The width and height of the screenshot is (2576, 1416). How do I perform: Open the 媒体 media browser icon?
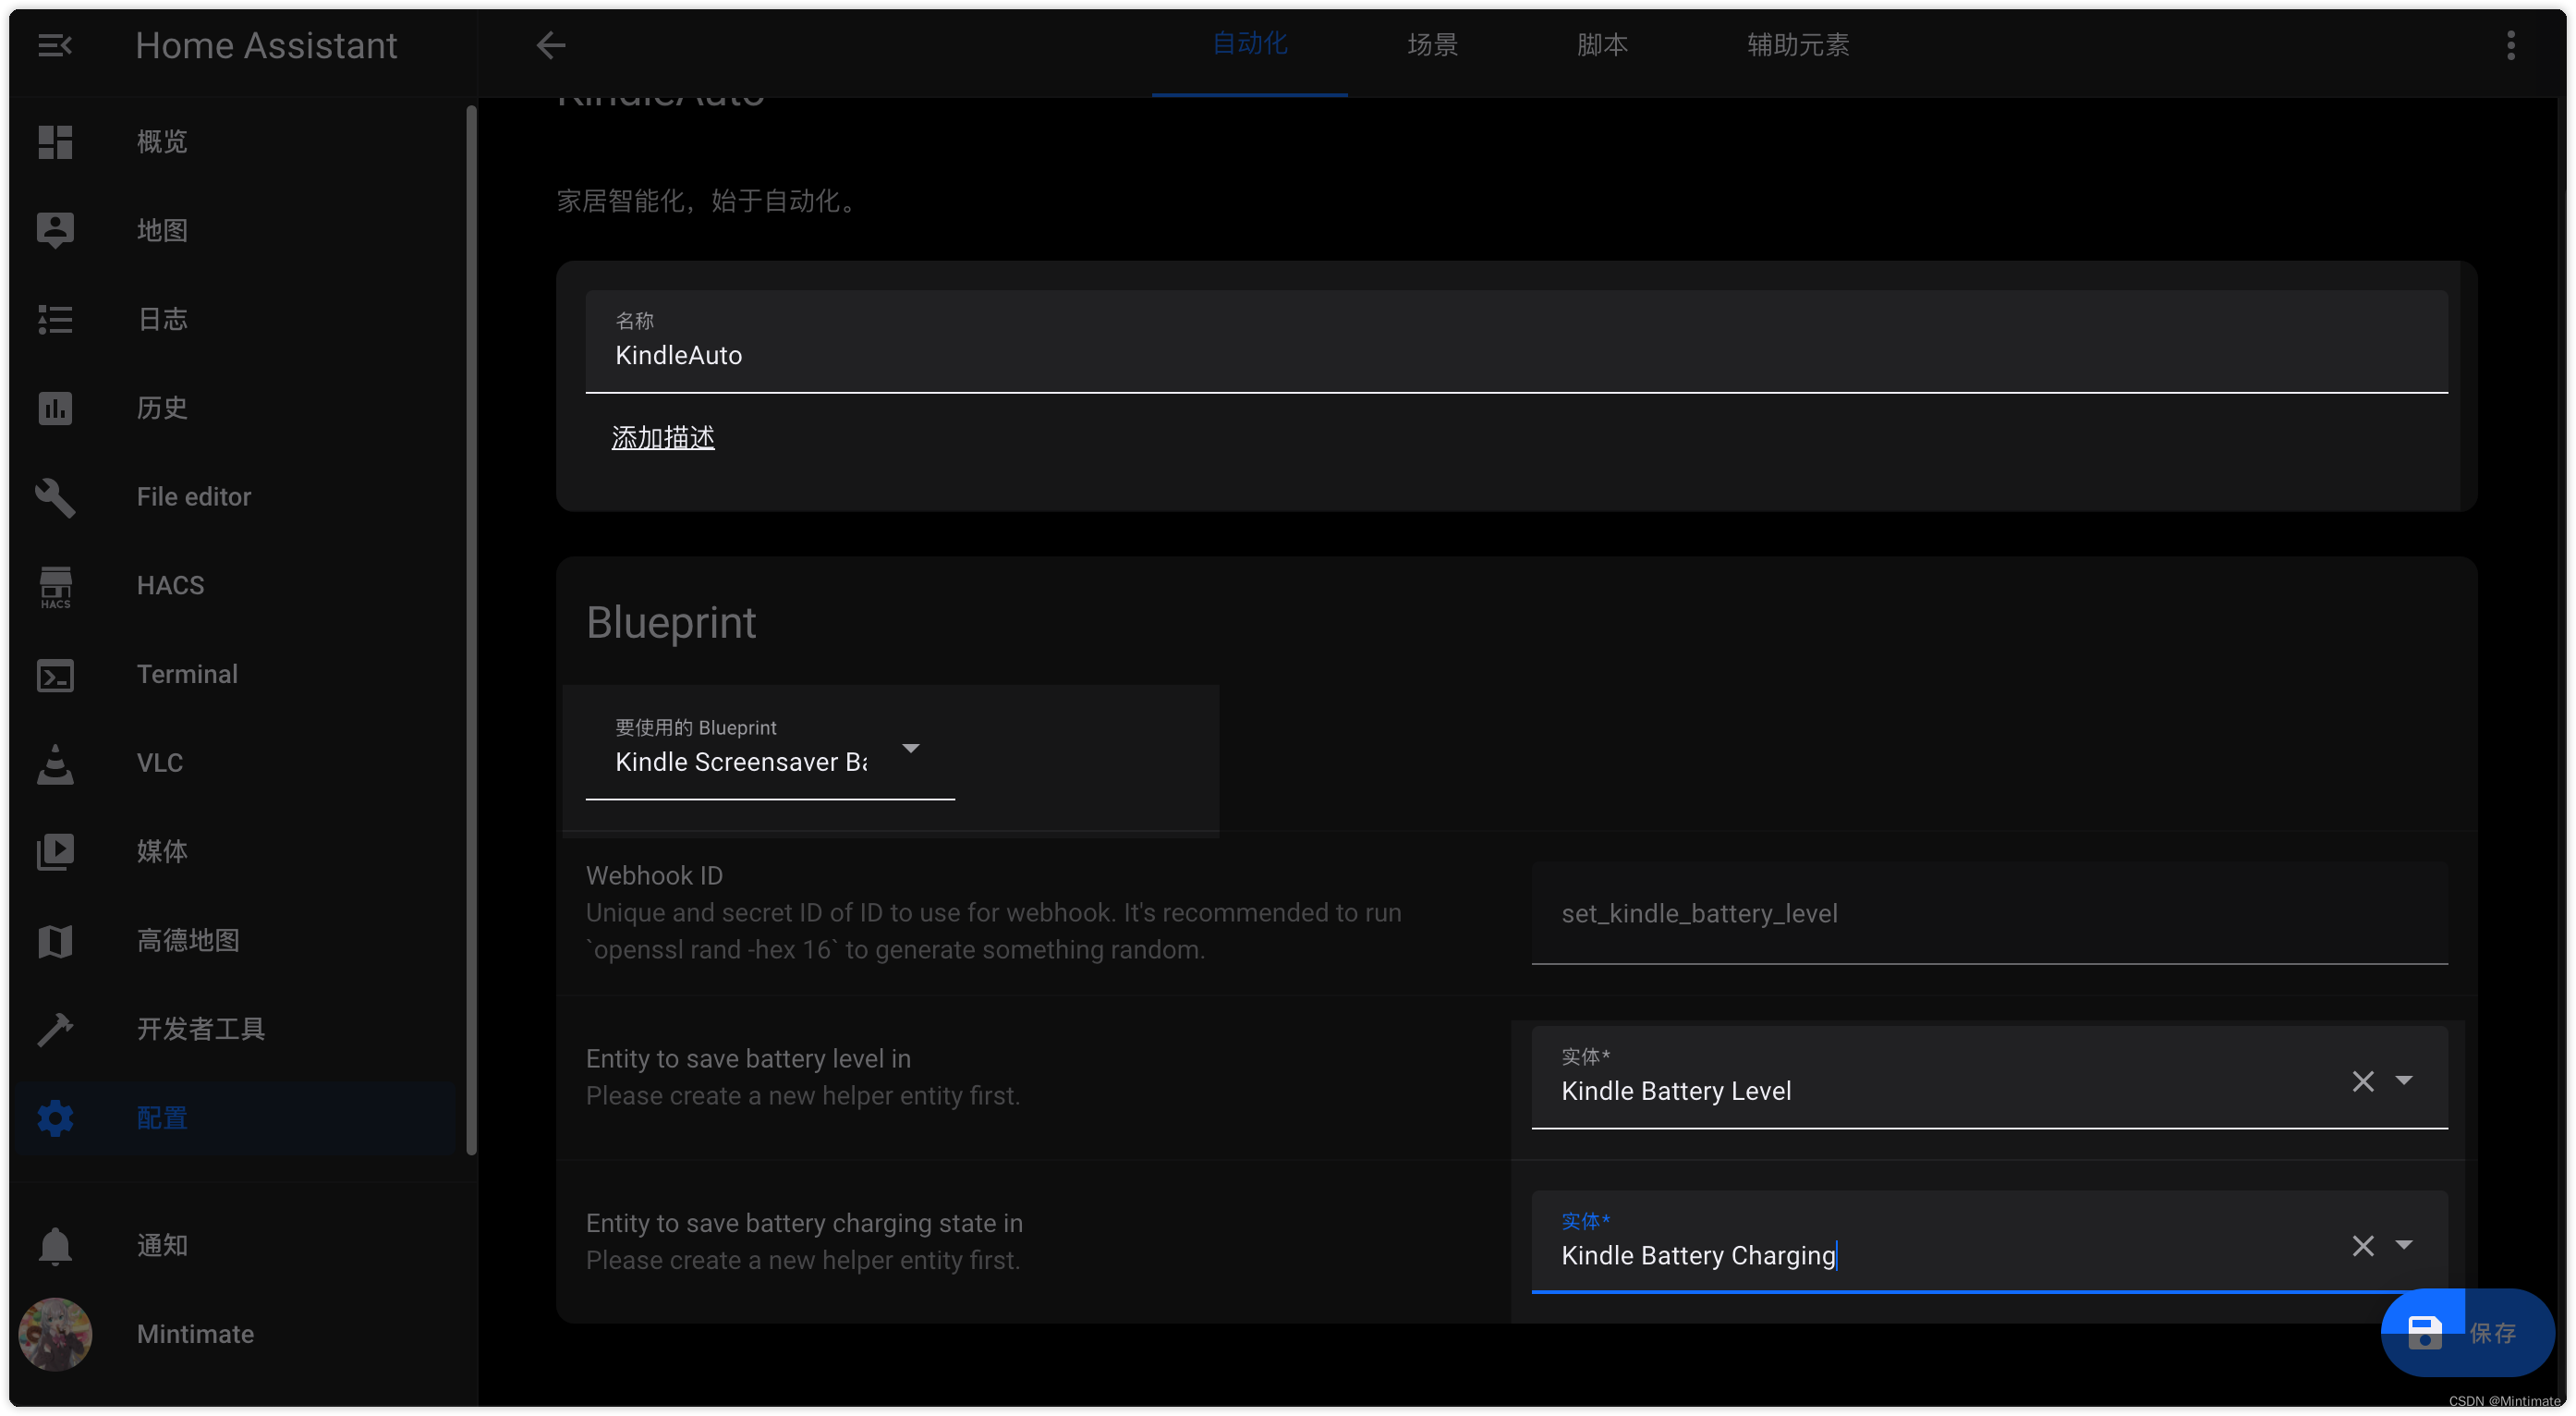coord(55,851)
